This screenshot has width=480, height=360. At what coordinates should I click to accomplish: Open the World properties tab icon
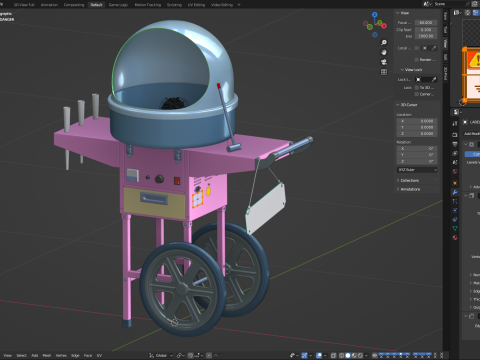pos(455,171)
